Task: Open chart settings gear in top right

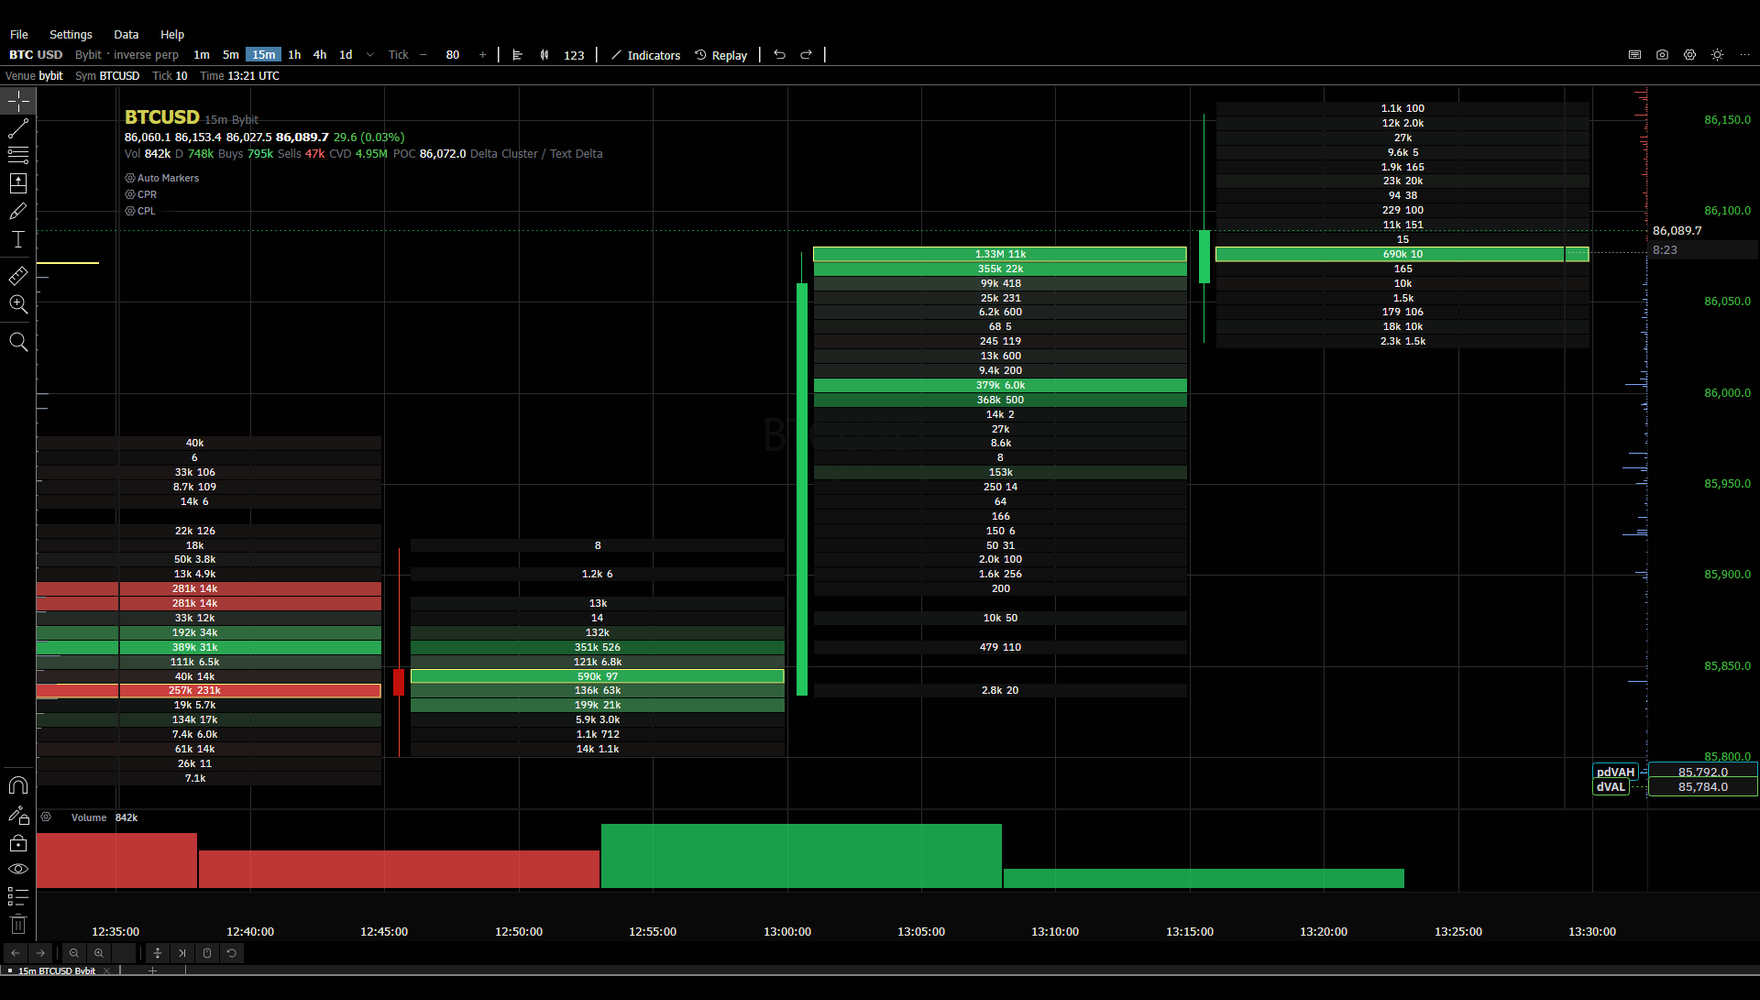Action: pos(1690,55)
